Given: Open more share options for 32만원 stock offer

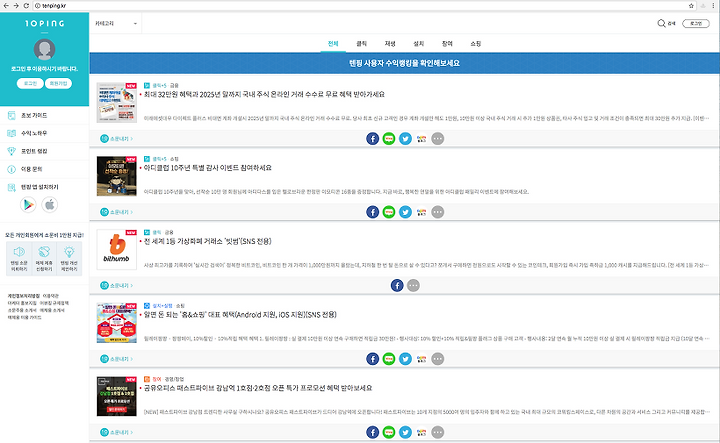Looking at the screenshot, I should (x=438, y=139).
